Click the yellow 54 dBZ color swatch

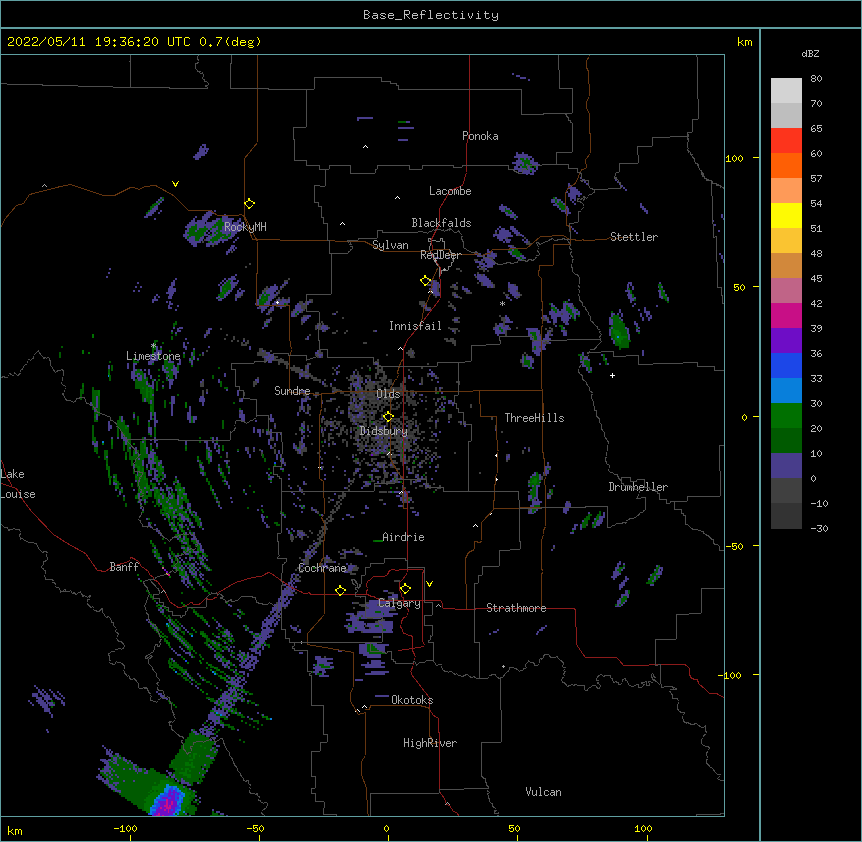(x=786, y=215)
